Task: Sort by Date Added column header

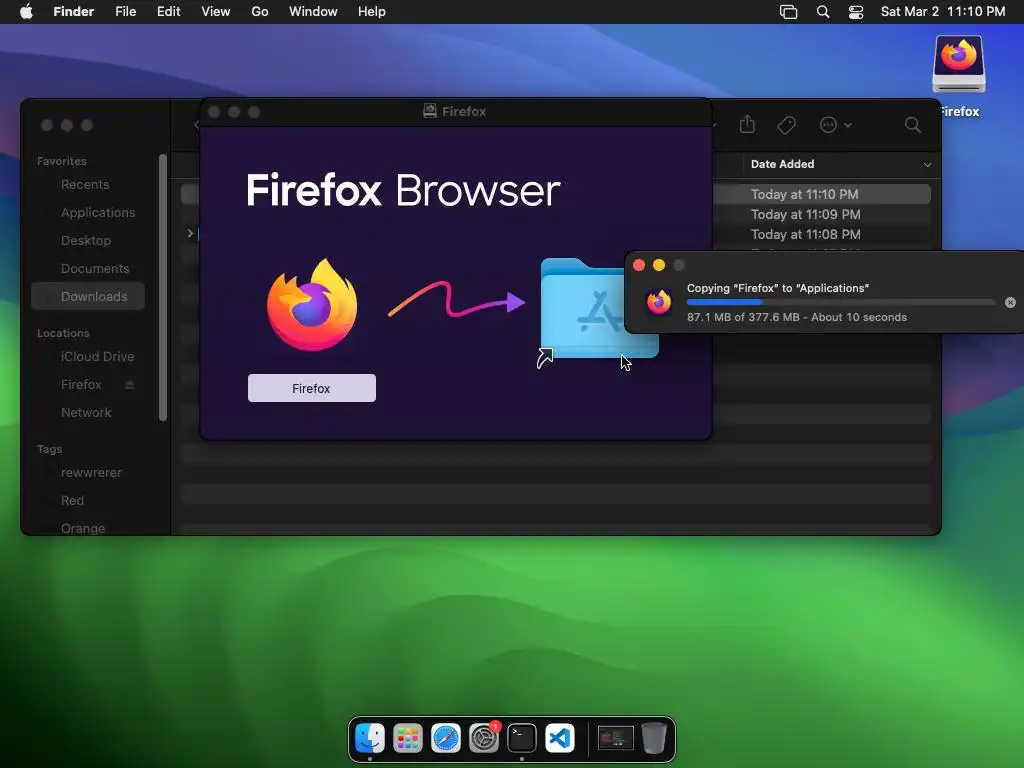Action: (x=782, y=164)
